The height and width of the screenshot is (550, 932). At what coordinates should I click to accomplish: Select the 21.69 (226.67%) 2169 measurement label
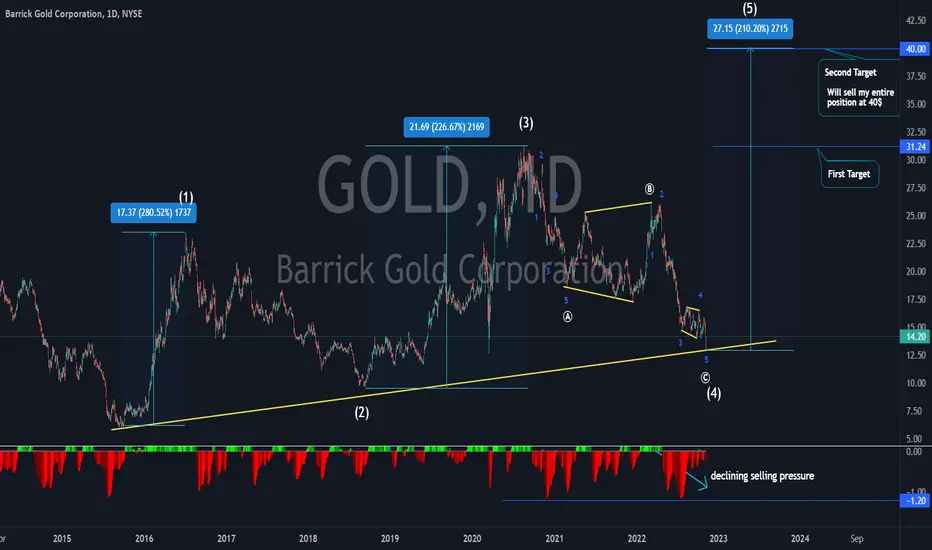tap(446, 127)
